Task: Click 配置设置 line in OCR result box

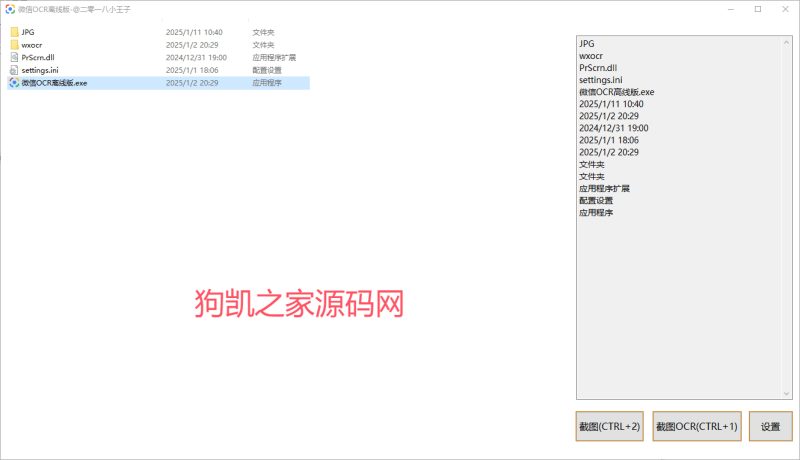Action: tap(596, 201)
